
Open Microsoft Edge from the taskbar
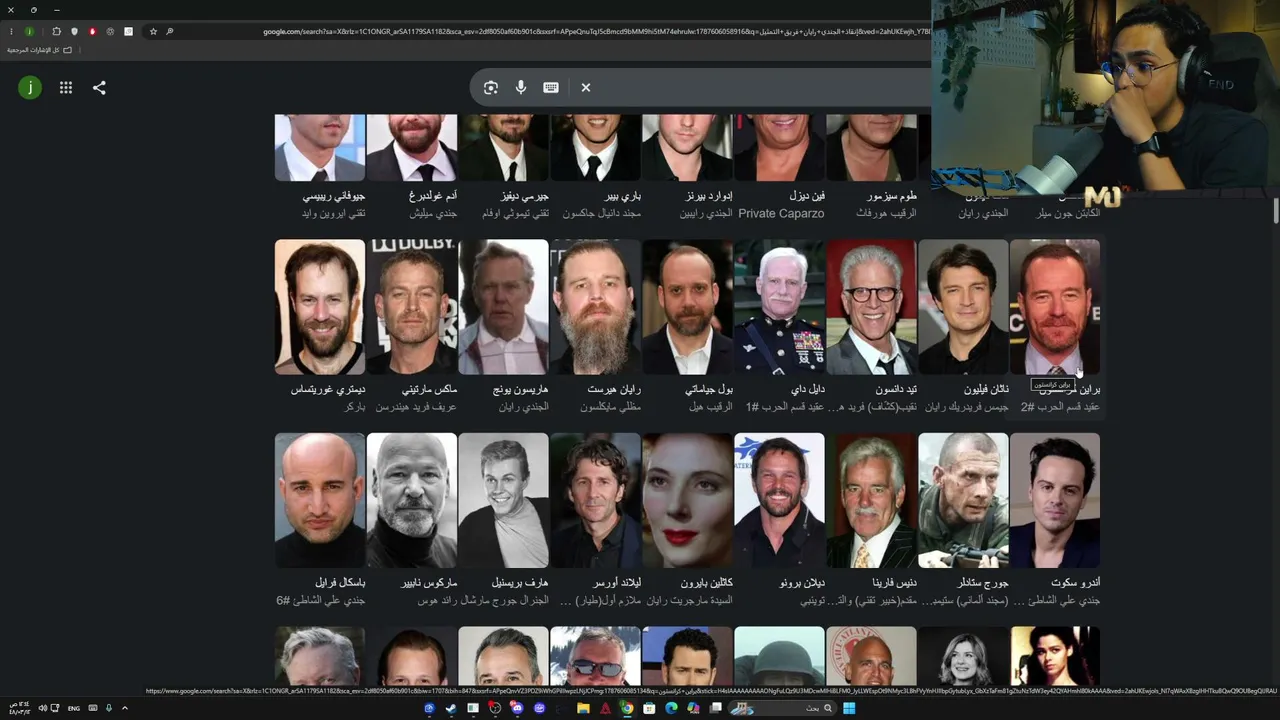coord(671,708)
